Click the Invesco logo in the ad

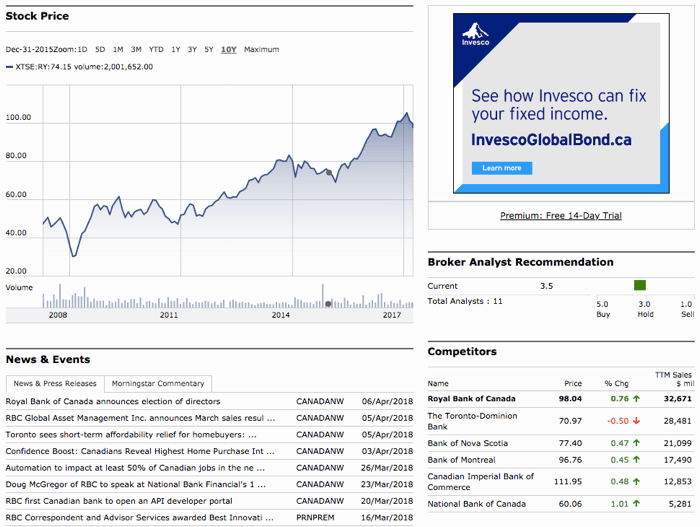click(475, 34)
